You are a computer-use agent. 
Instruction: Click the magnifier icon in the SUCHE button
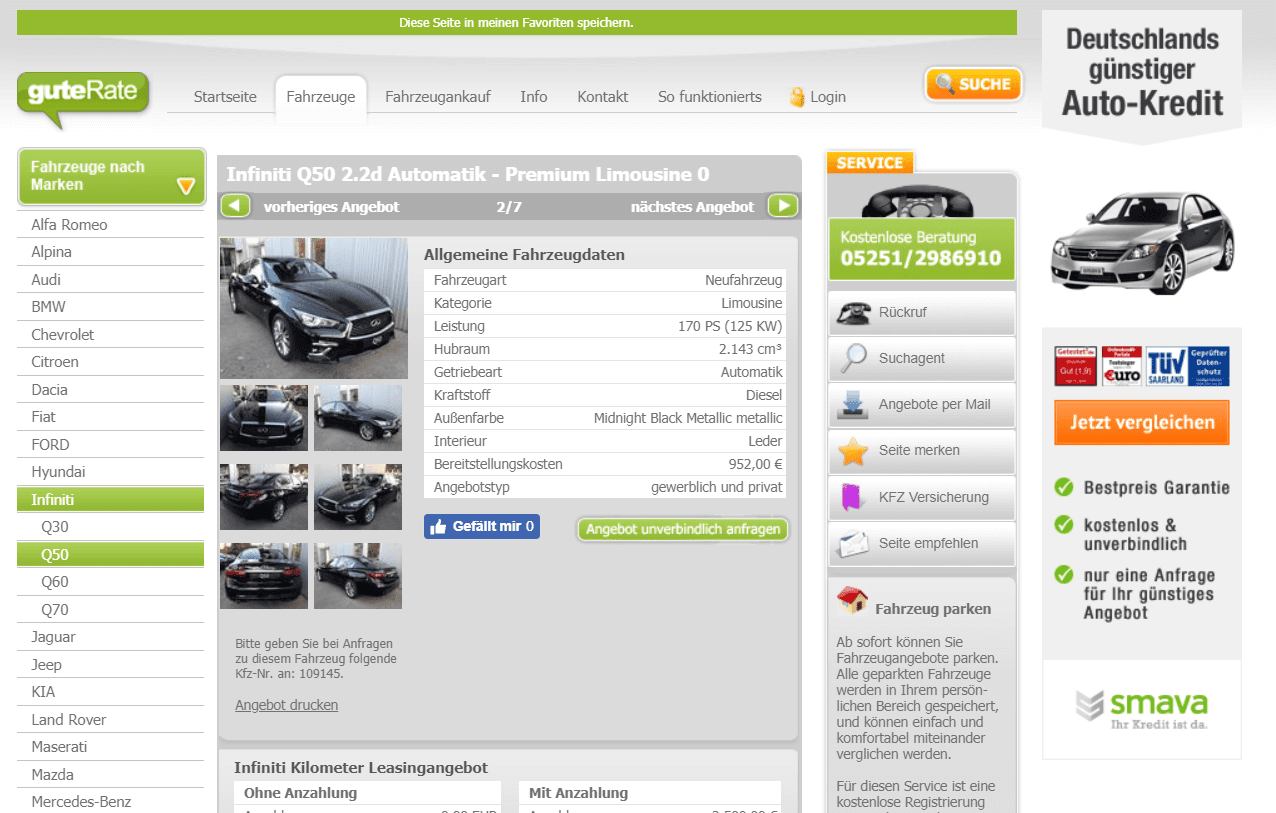pyautogui.click(x=943, y=84)
